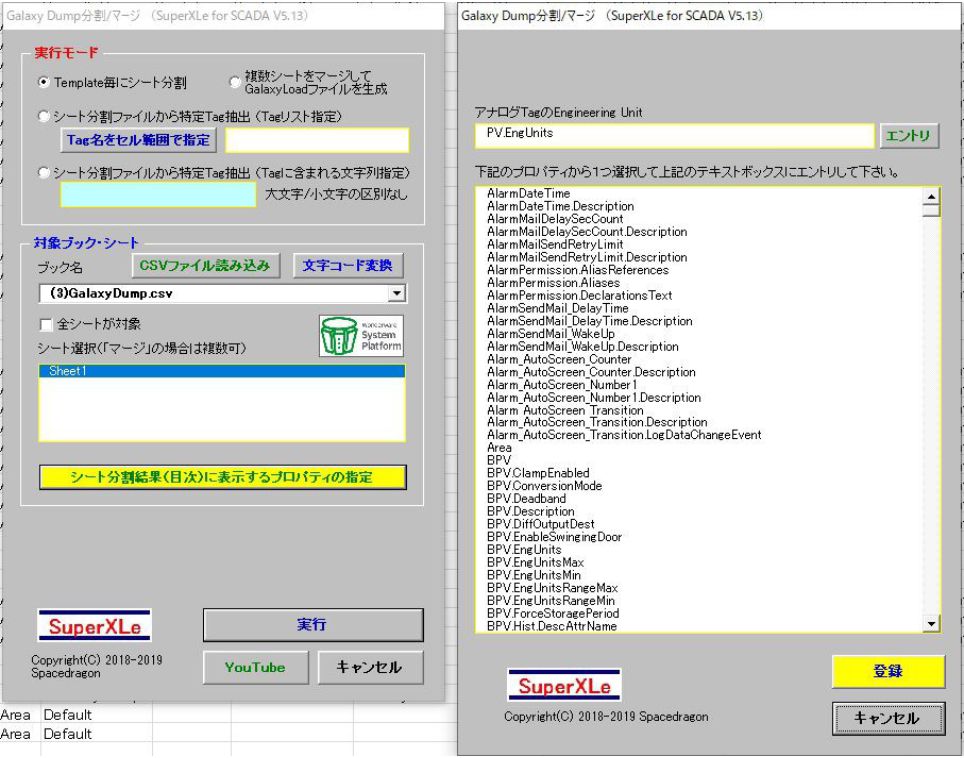Image resolution: width=964 pixels, height=758 pixels.
Task: Select BPV.ClampEnabled property
Action: pyautogui.click(x=538, y=473)
